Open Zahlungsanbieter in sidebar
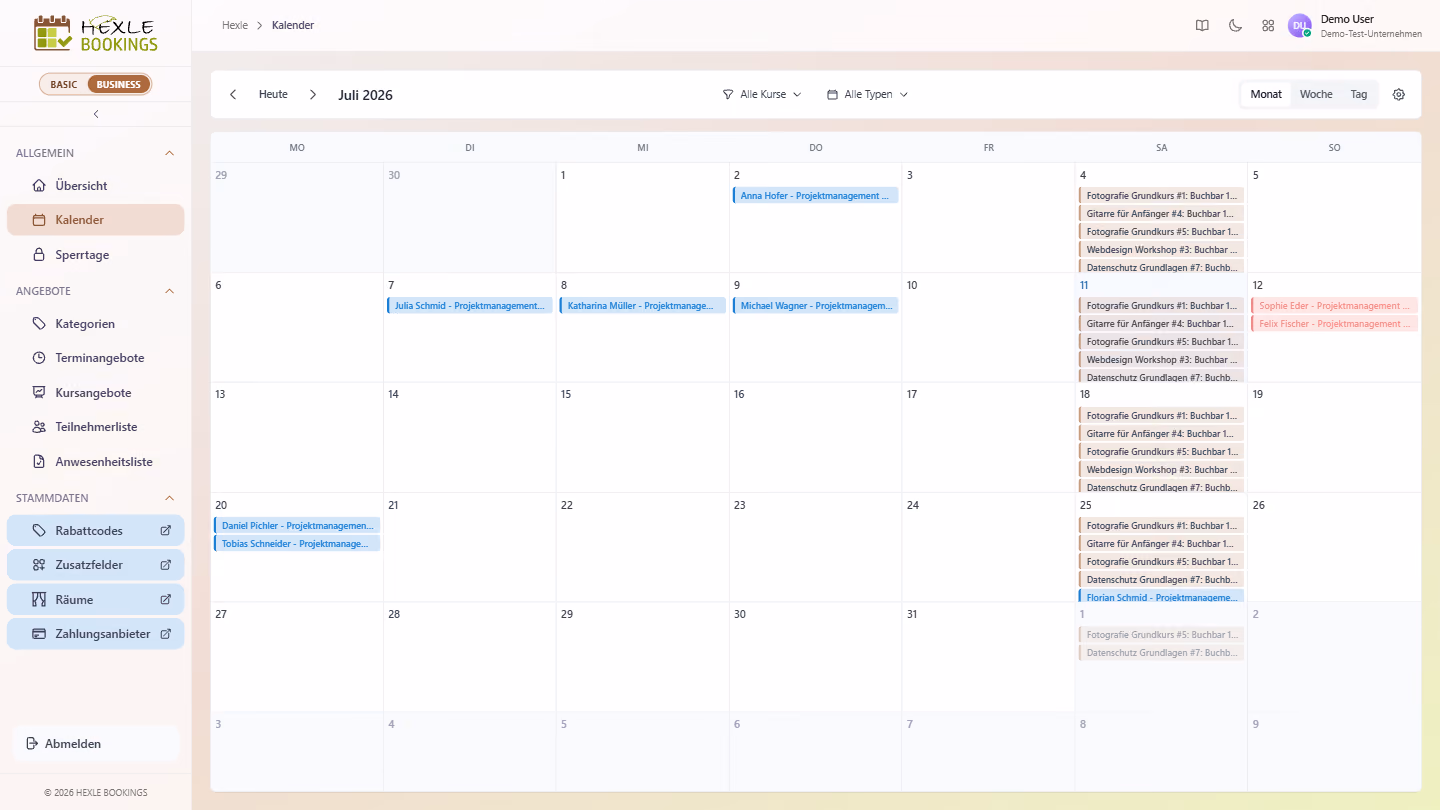The image size is (1440, 810). pos(96,634)
